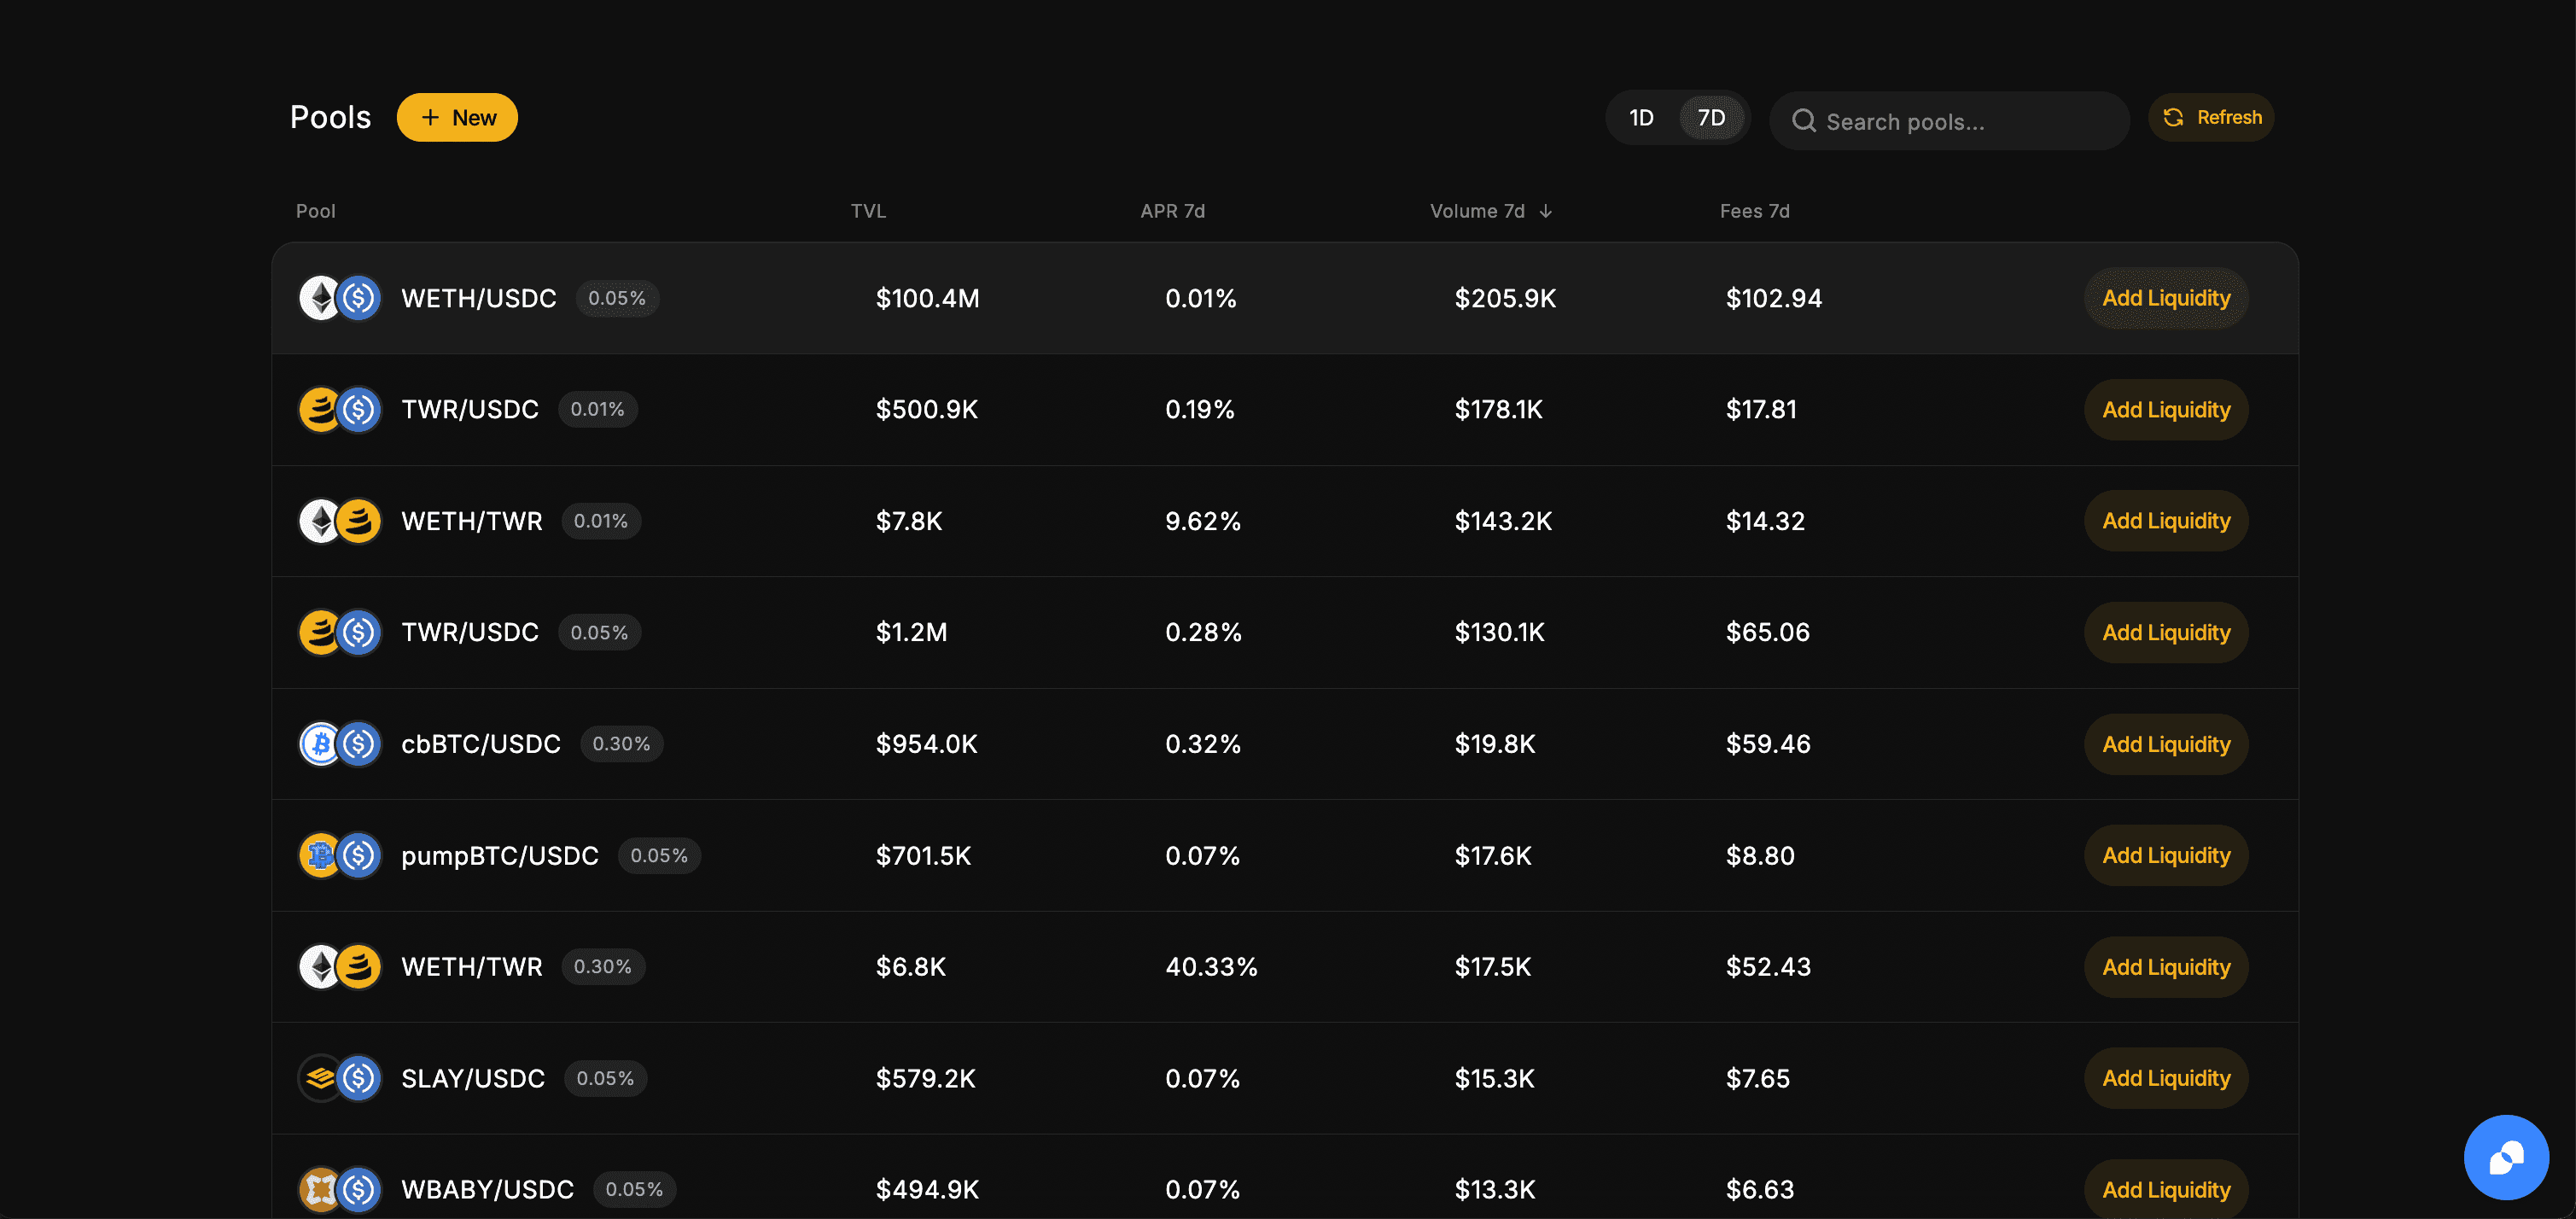Click the chat support bubble icon
This screenshot has width=2576, height=1219.
coord(2505,1157)
